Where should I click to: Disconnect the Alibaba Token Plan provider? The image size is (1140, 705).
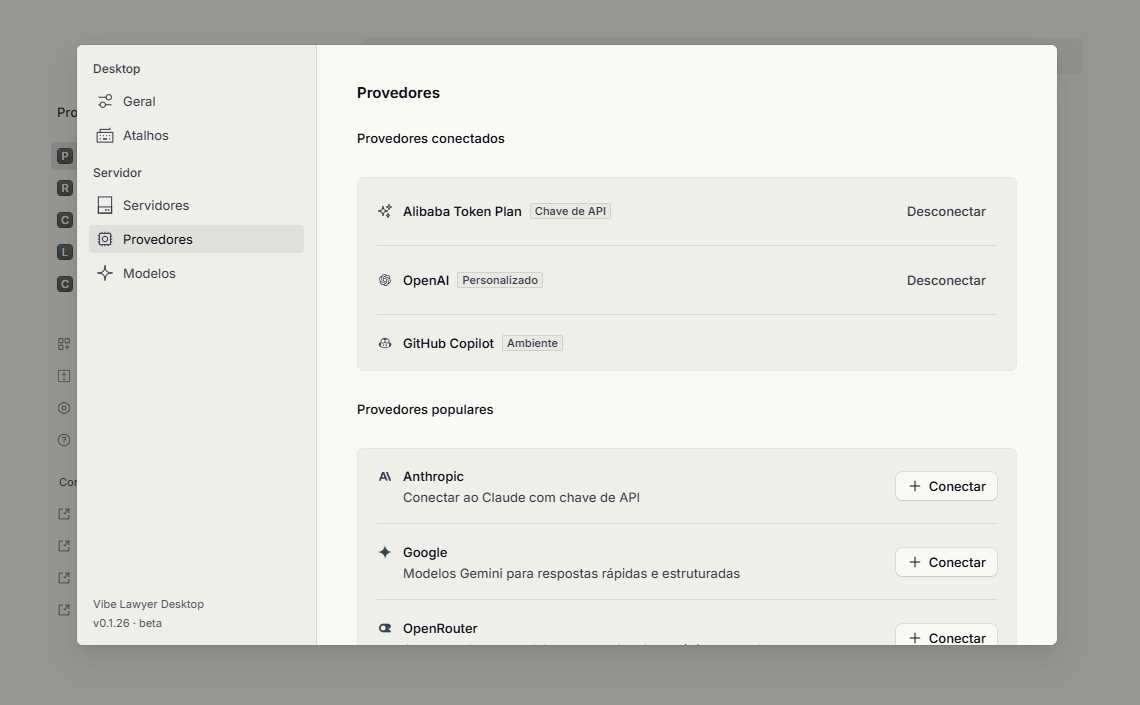[946, 212]
